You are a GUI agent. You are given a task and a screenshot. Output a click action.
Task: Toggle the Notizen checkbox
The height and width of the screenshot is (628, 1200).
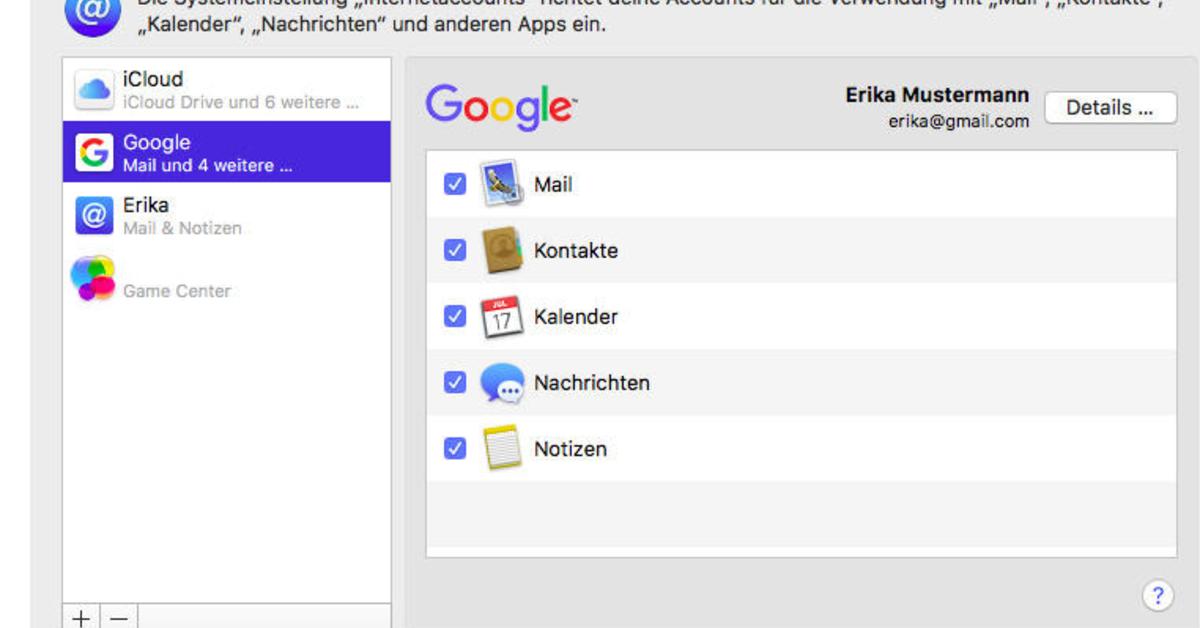click(x=455, y=448)
